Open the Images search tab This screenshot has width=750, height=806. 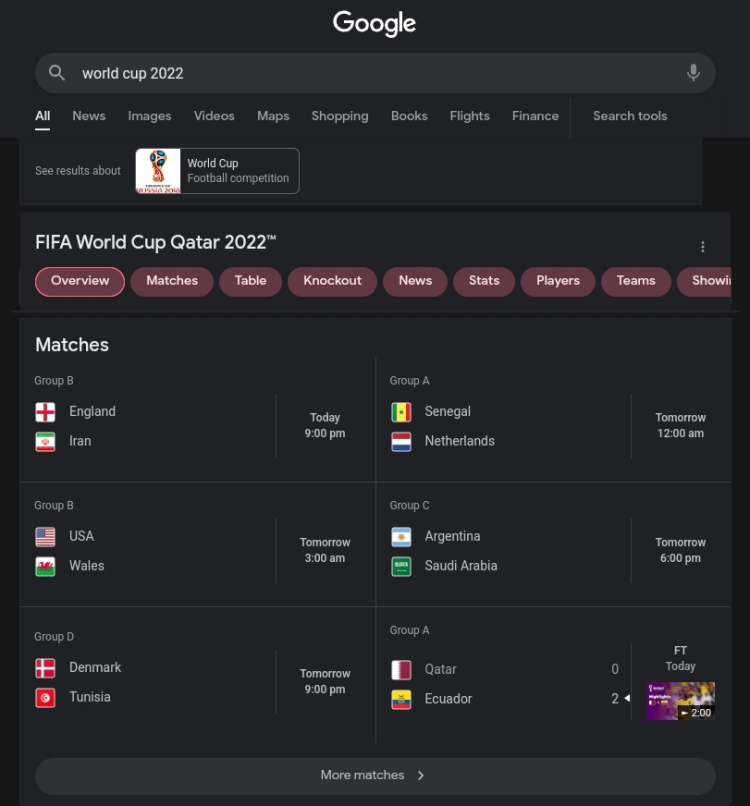tap(149, 116)
